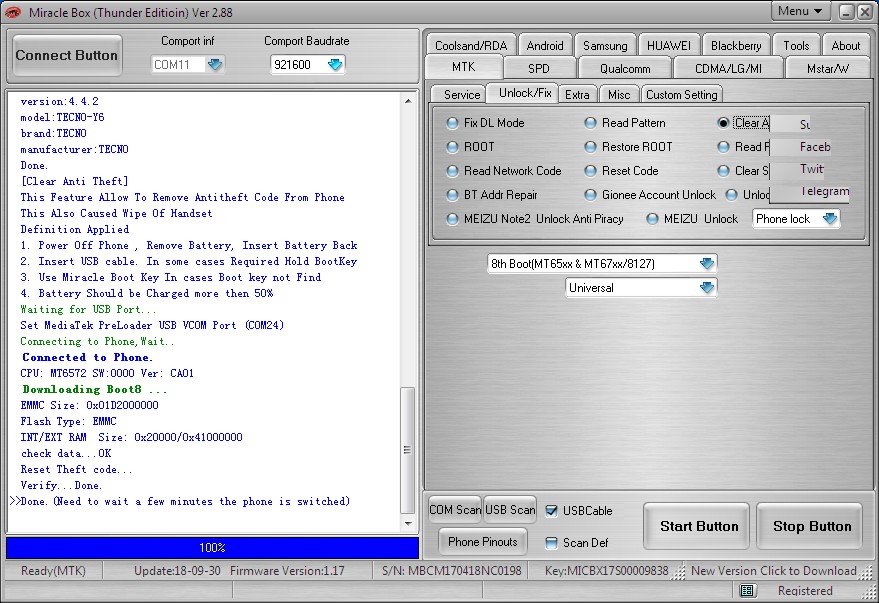Click the Firmware Version:1.17 status text
Screen dimensions: 879x603
(287, 570)
